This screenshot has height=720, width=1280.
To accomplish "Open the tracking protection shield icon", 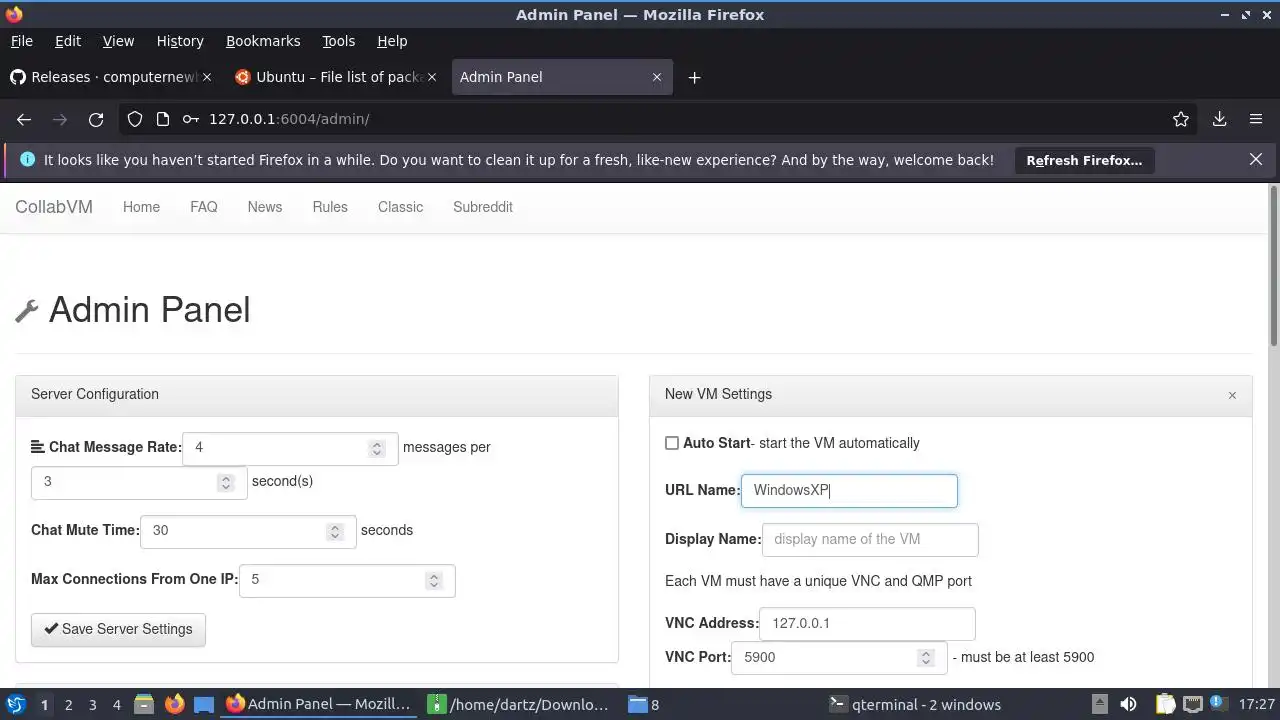I will pyautogui.click(x=135, y=119).
